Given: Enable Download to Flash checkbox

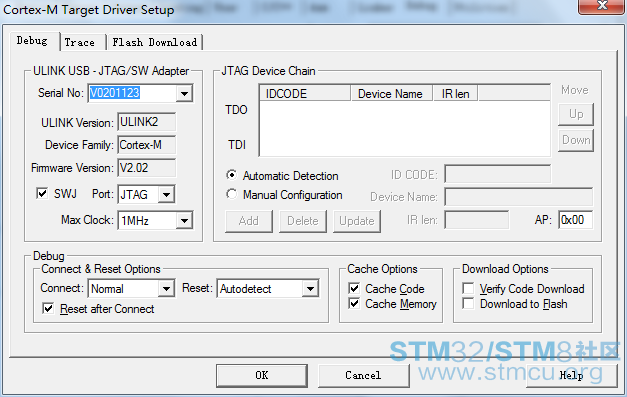Looking at the screenshot, I should point(468,303).
